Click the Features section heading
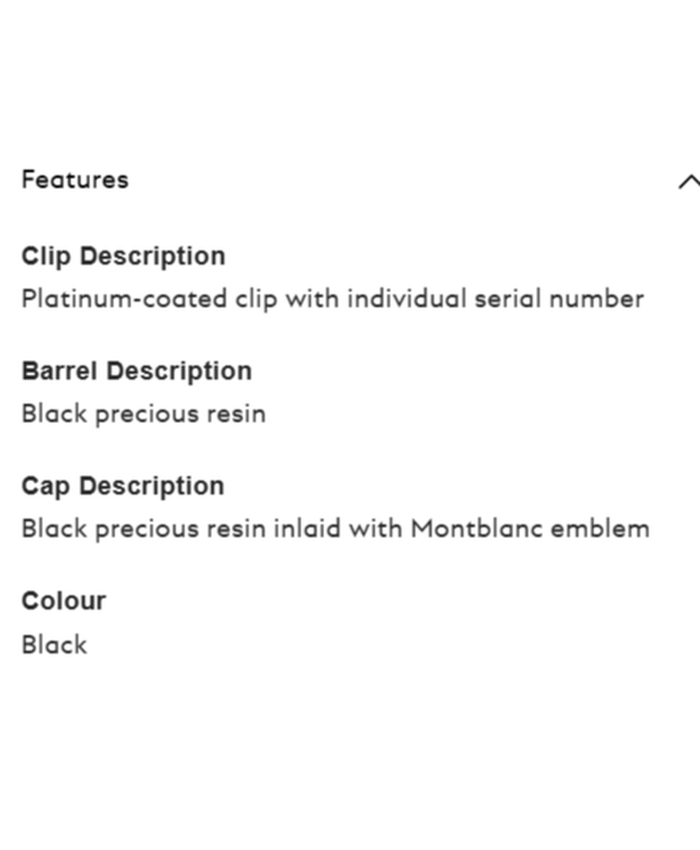The image size is (700, 850). (x=75, y=180)
